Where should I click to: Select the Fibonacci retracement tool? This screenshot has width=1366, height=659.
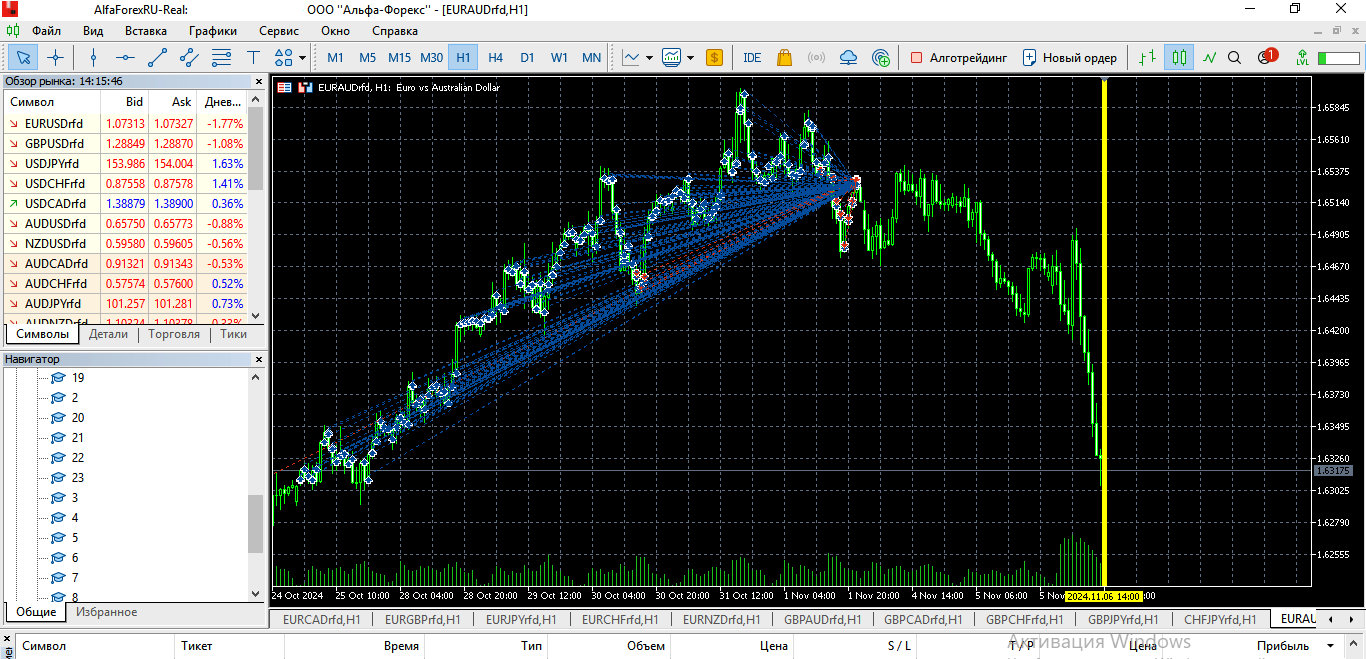pyautogui.click(x=221, y=57)
